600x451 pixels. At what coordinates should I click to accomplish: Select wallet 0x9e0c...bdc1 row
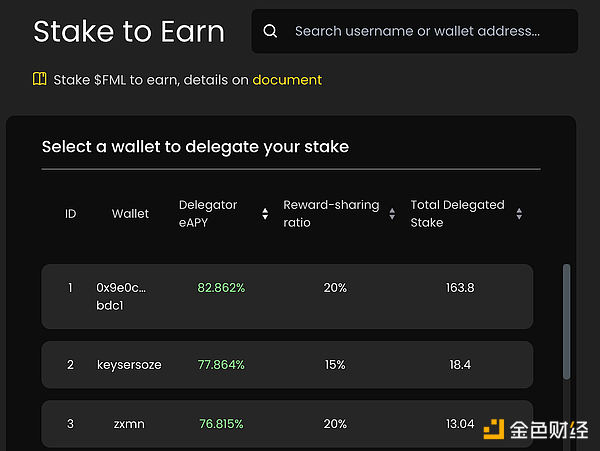pyautogui.click(x=287, y=296)
